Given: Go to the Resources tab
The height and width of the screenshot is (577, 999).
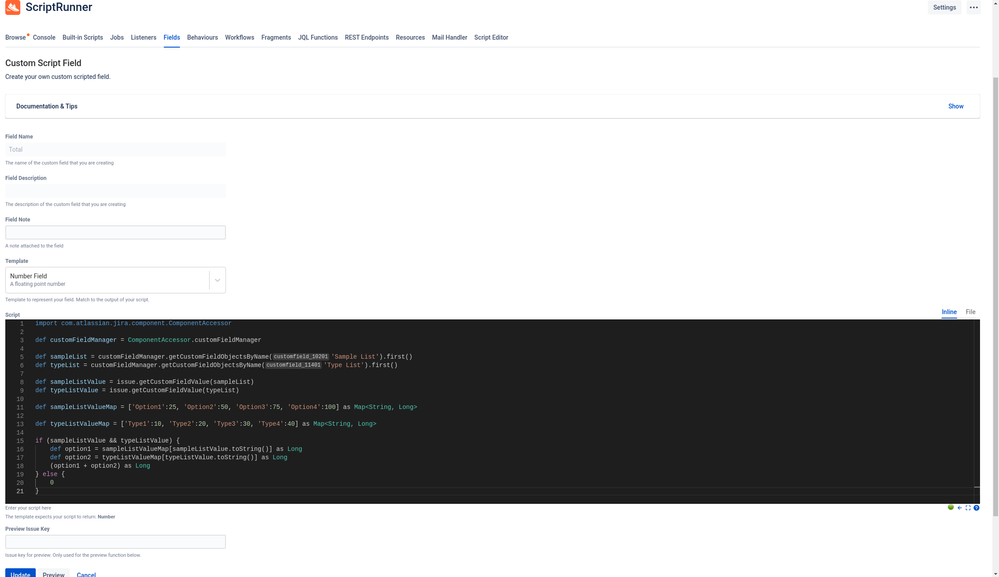Looking at the screenshot, I should coord(410,38).
